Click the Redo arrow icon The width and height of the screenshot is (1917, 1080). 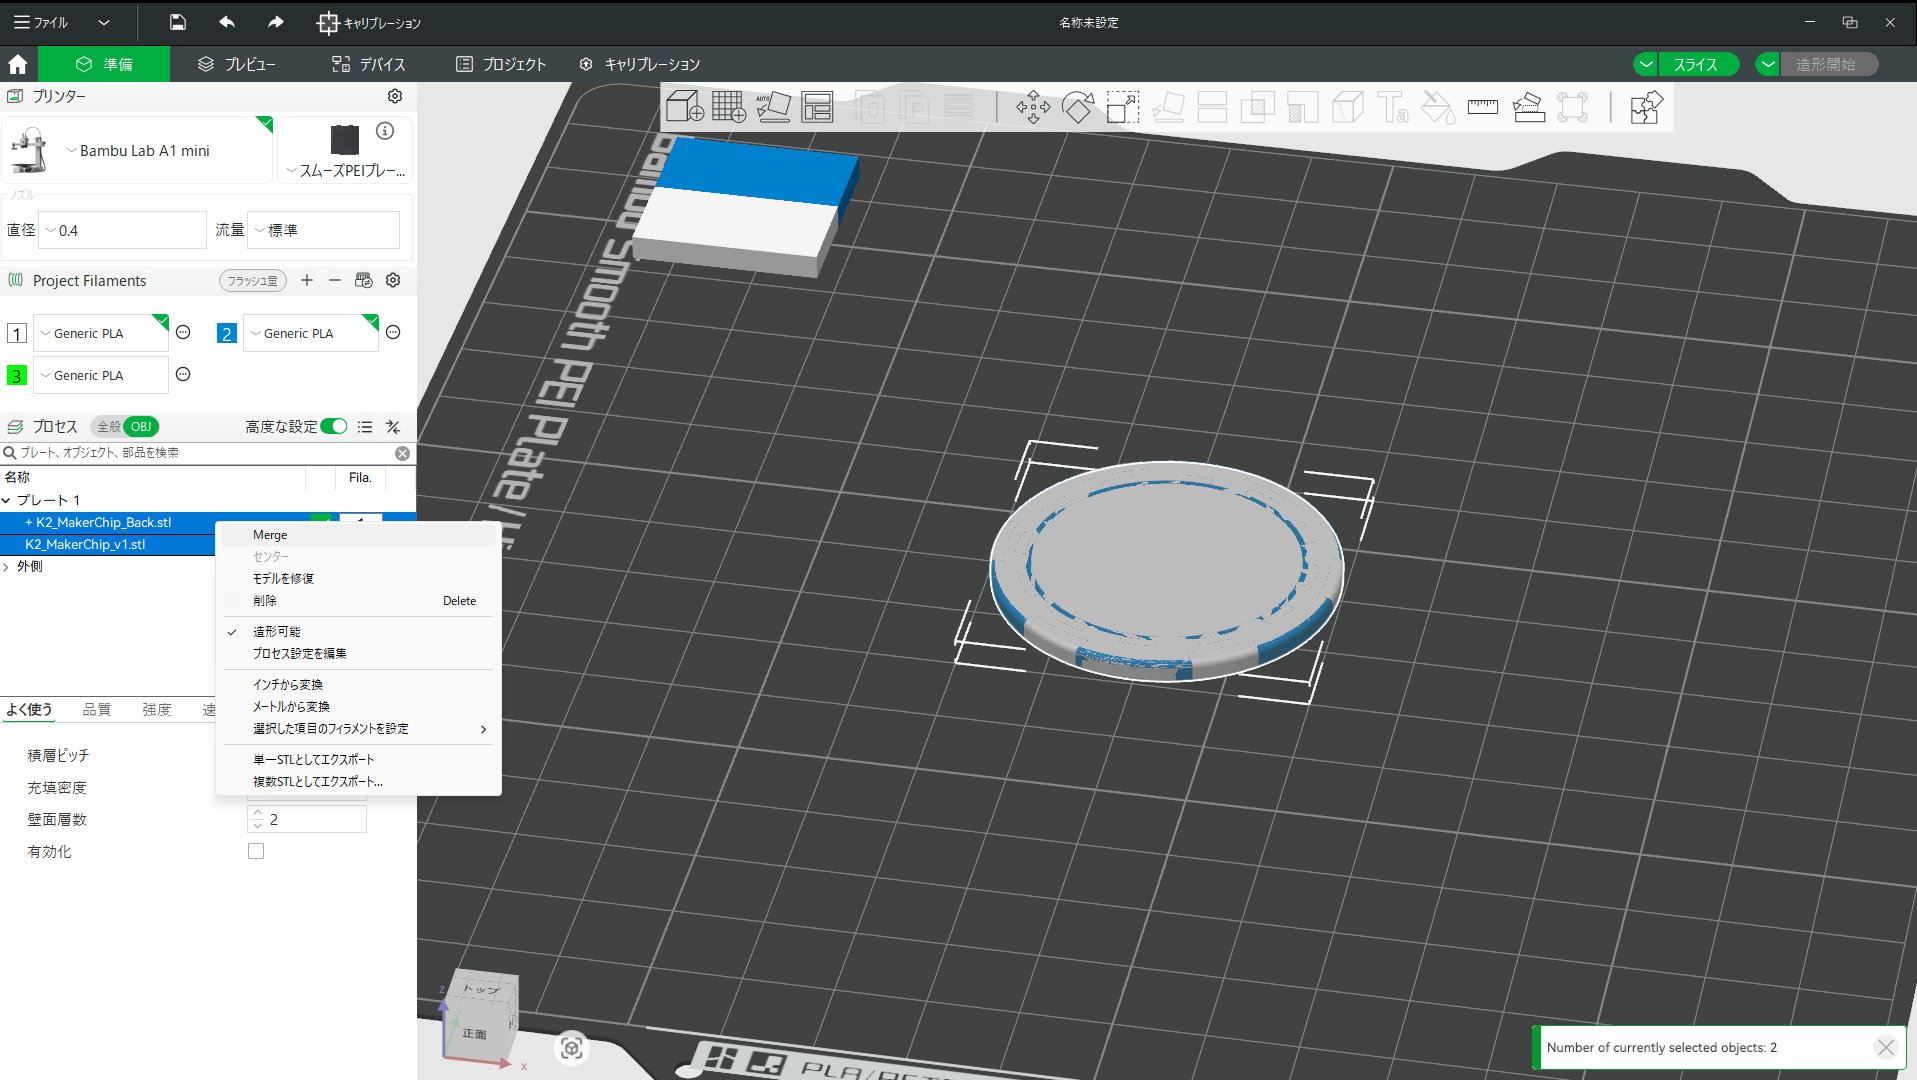pyautogui.click(x=275, y=22)
